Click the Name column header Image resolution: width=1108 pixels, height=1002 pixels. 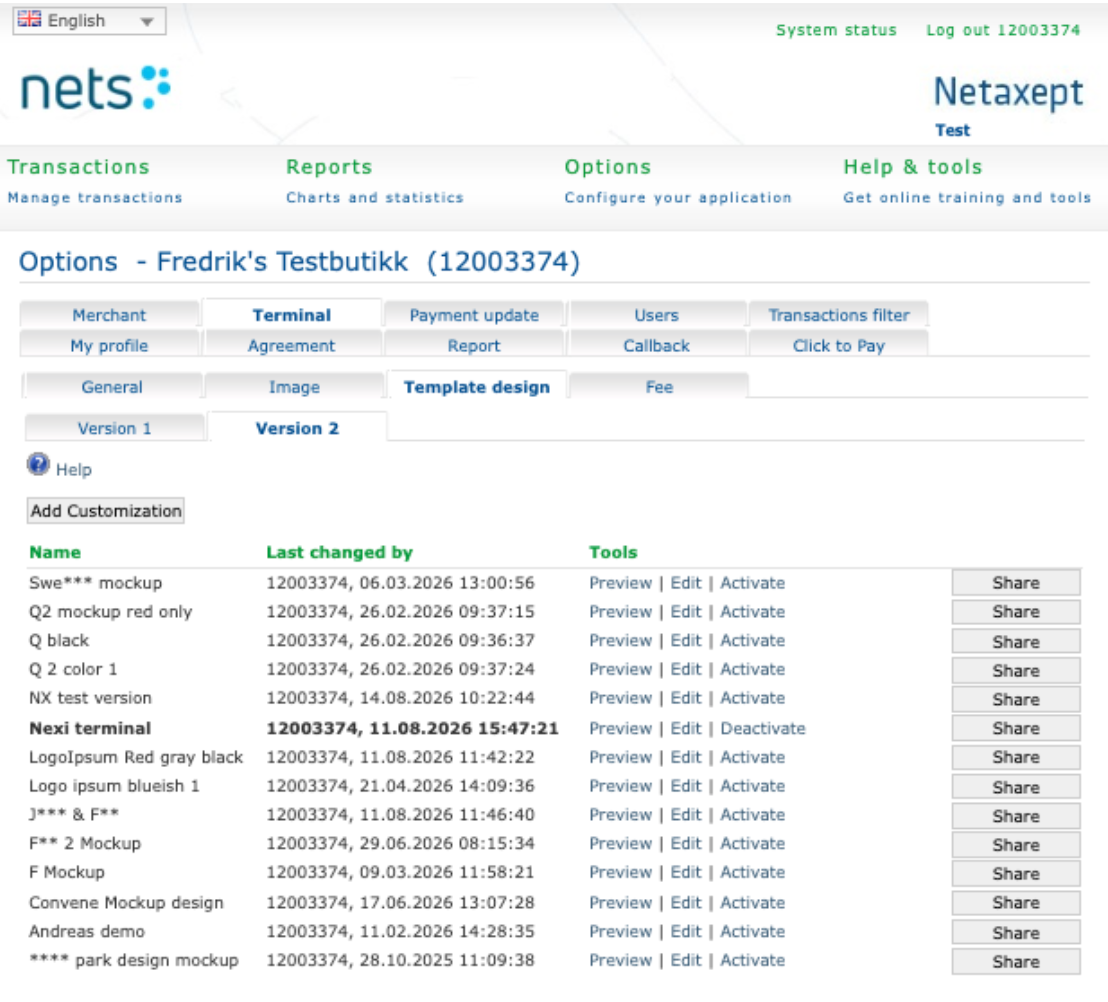[x=55, y=553]
